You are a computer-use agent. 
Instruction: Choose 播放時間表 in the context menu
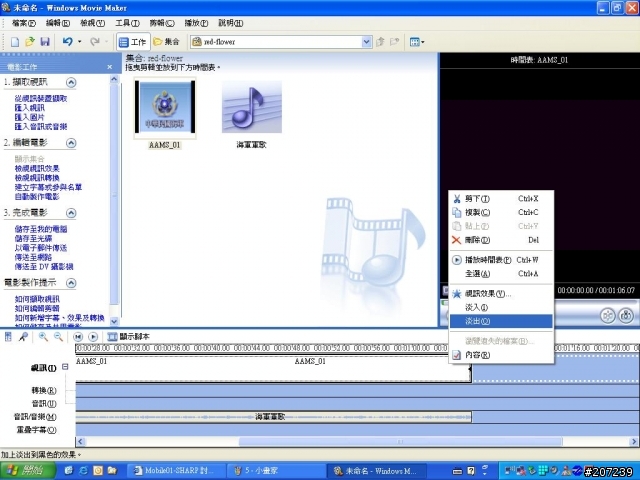(x=501, y=260)
